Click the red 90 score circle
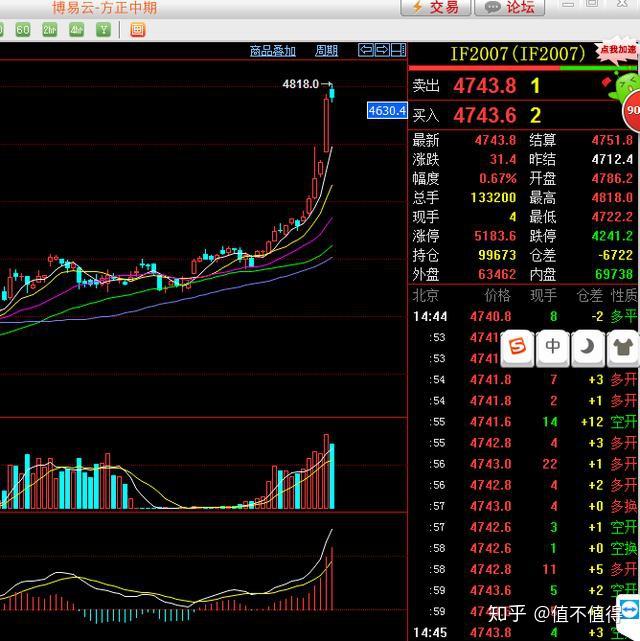The height and width of the screenshot is (641, 640). tap(632, 110)
